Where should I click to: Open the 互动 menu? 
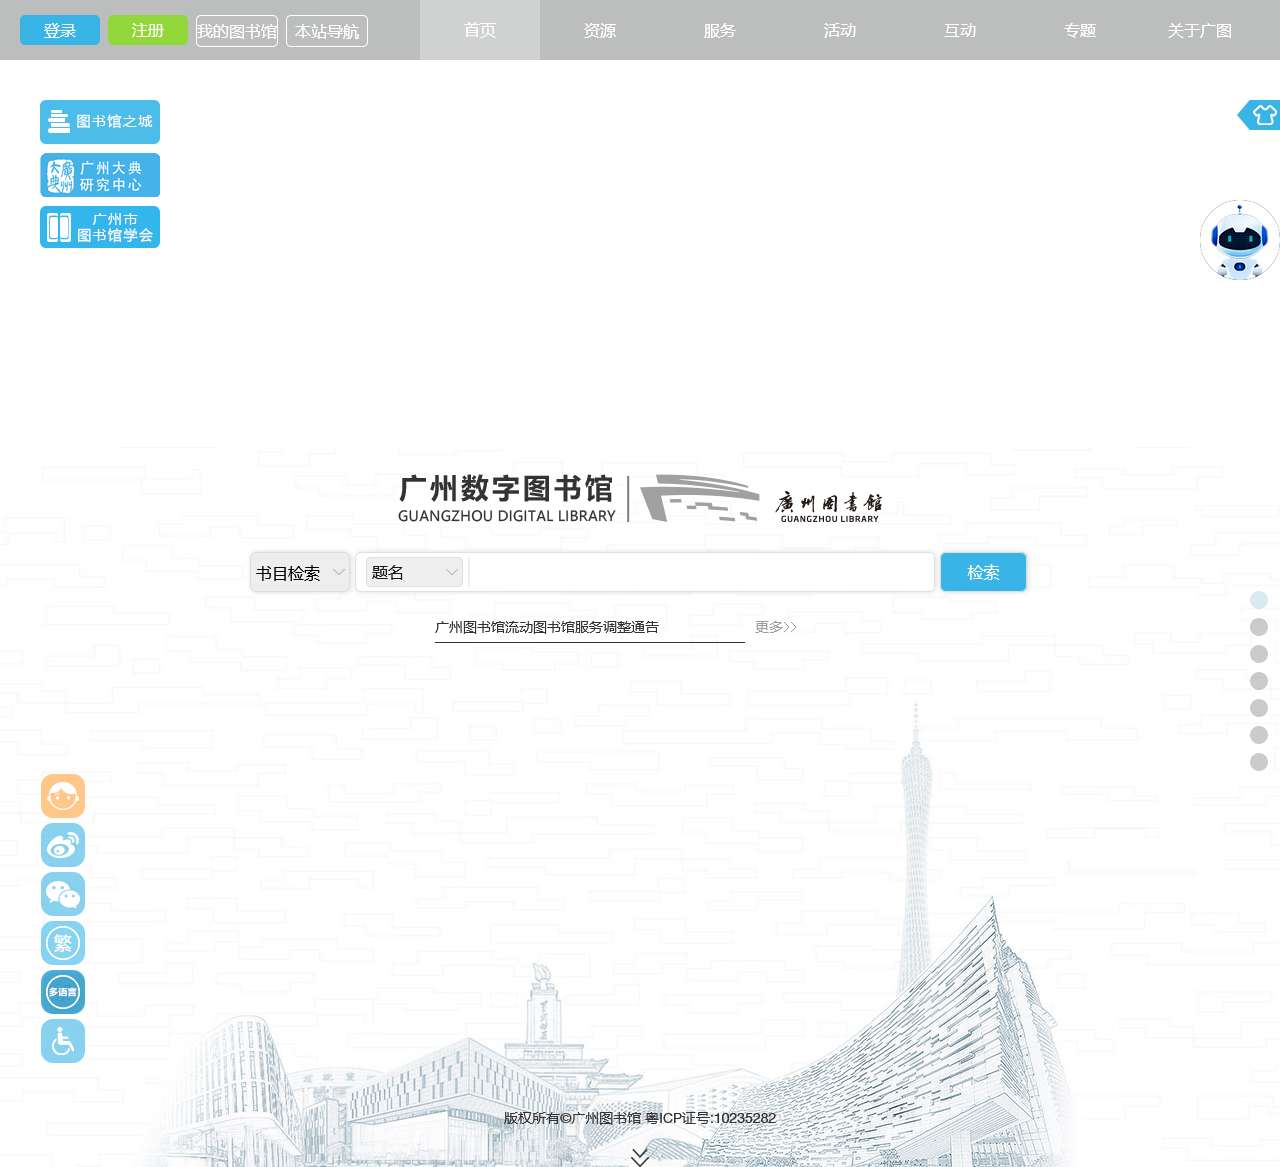[x=960, y=30]
